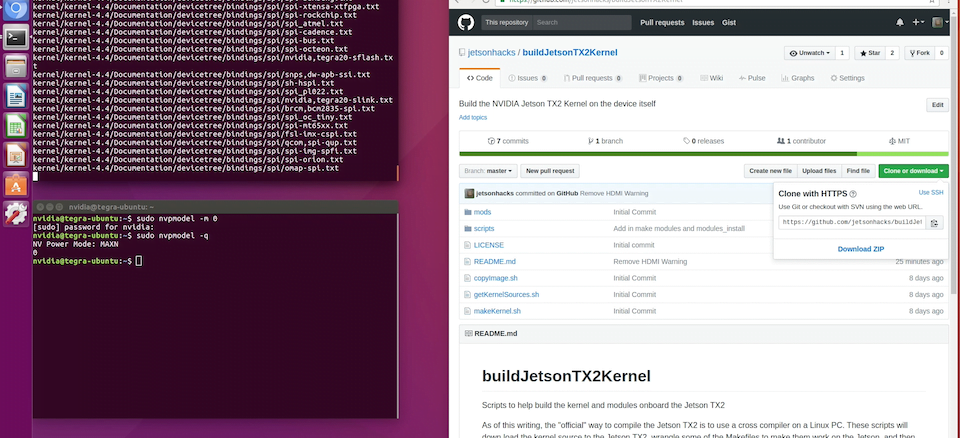Launch LibreOffice Impress from the dock

[x=16, y=156]
